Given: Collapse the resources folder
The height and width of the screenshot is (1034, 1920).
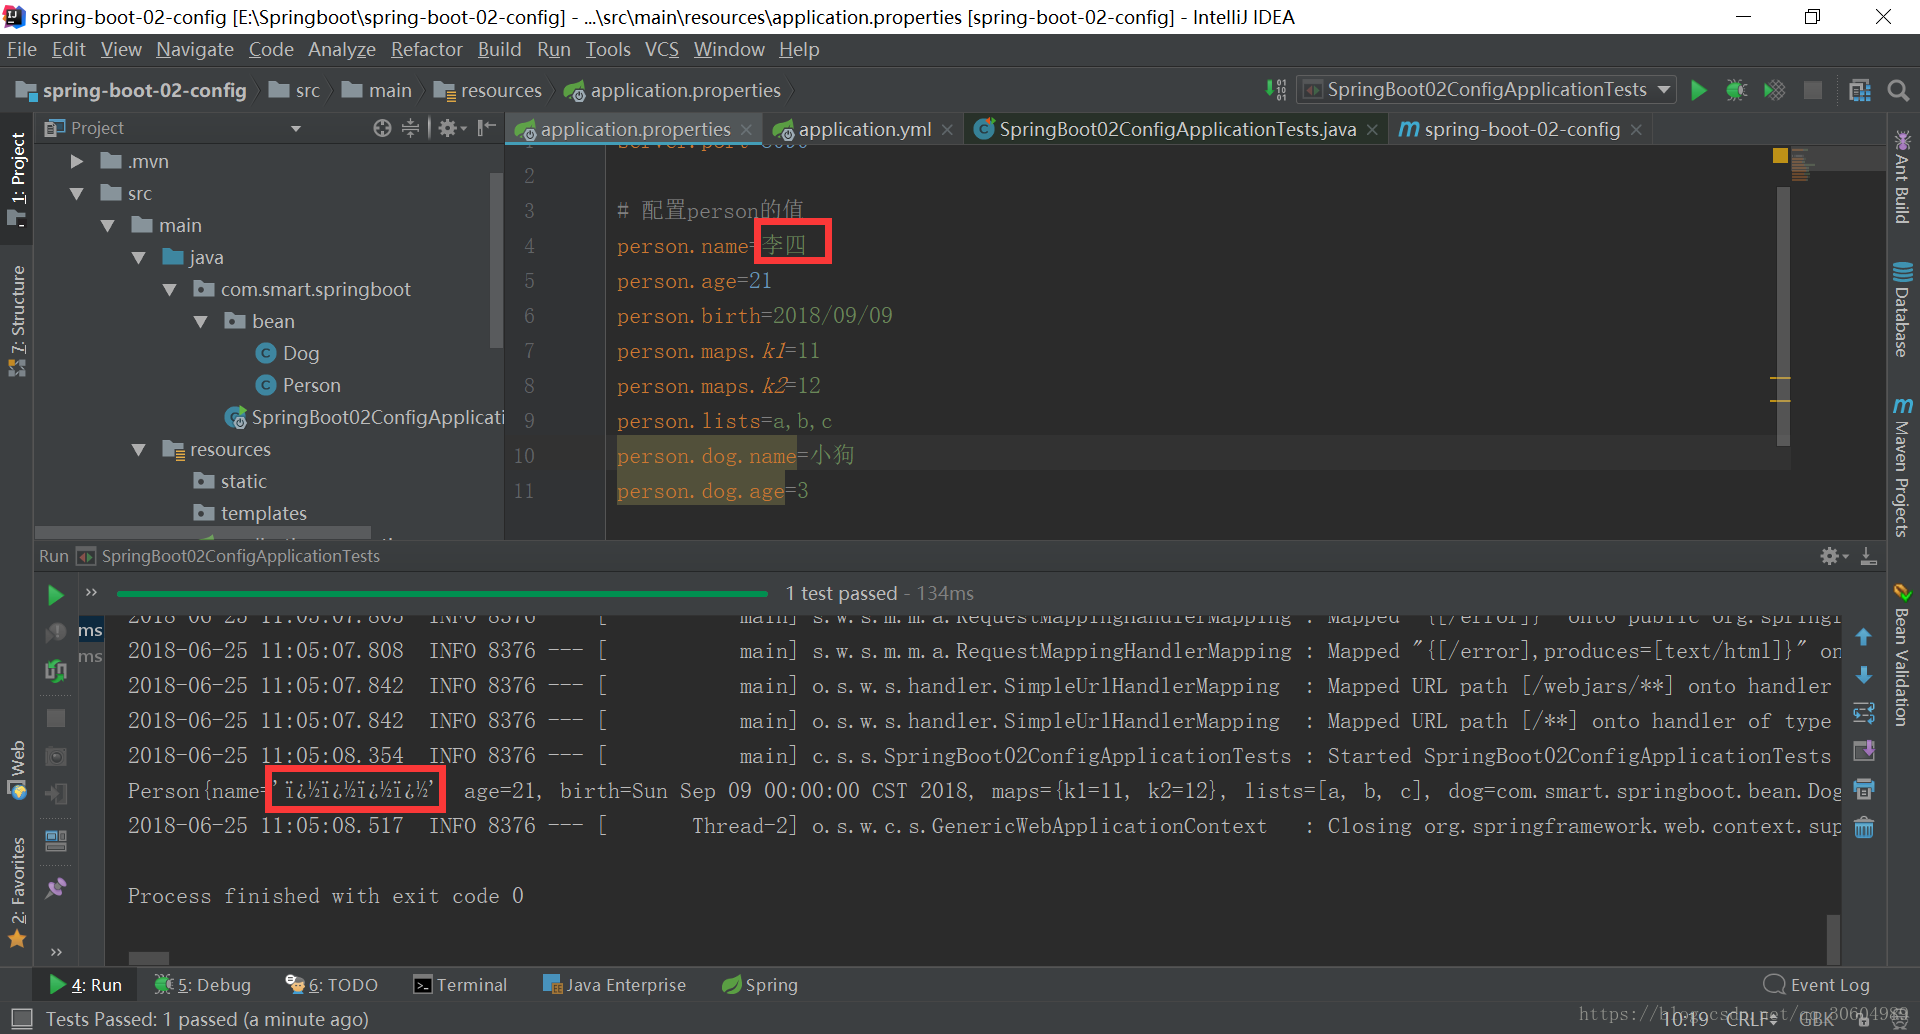Looking at the screenshot, I should [x=138, y=449].
